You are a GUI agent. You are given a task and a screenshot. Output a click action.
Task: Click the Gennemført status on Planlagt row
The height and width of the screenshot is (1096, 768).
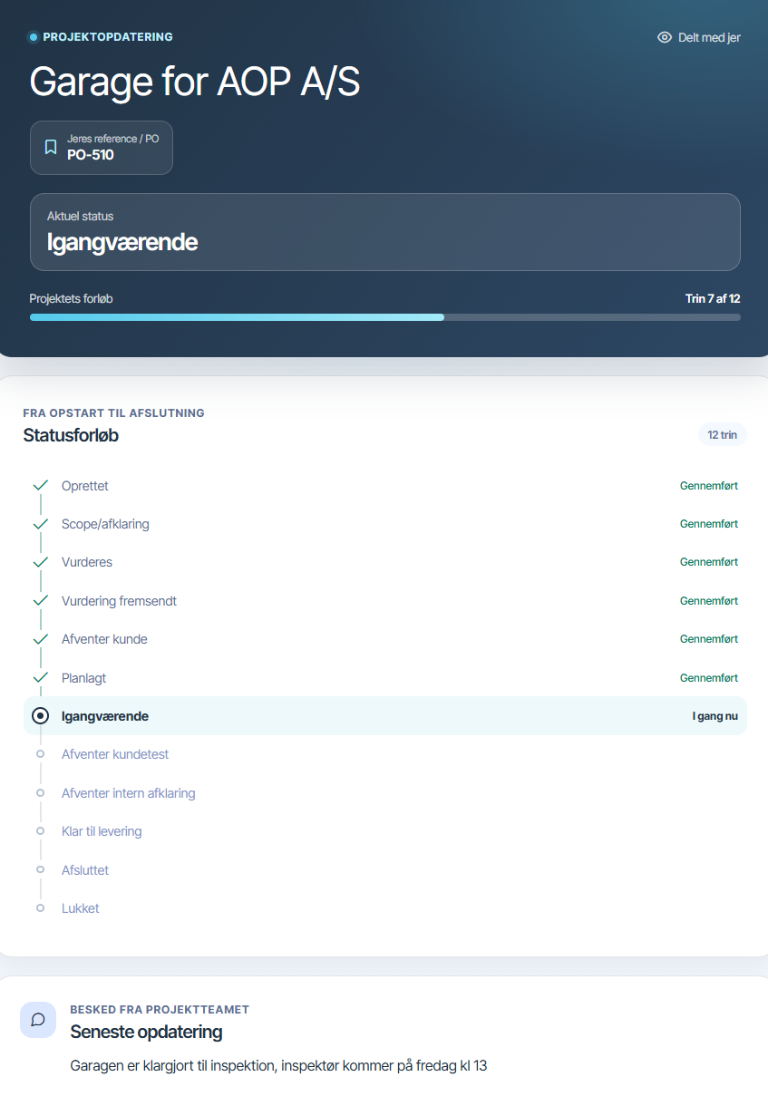[709, 678]
